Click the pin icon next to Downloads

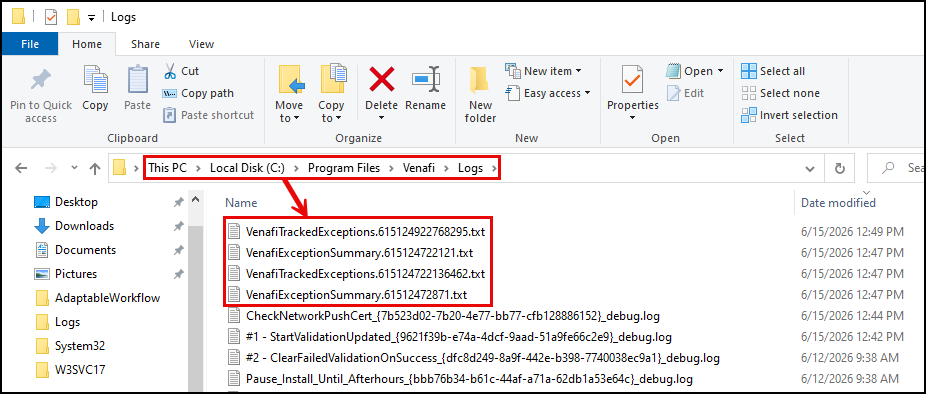[178, 226]
